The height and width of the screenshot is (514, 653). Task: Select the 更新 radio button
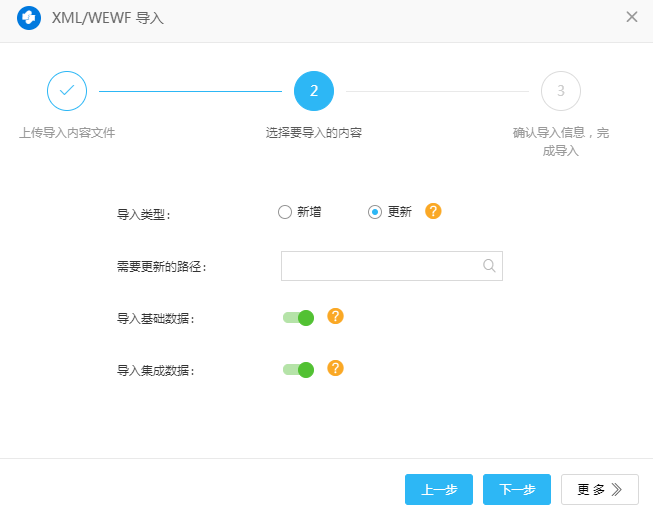pyautogui.click(x=375, y=212)
